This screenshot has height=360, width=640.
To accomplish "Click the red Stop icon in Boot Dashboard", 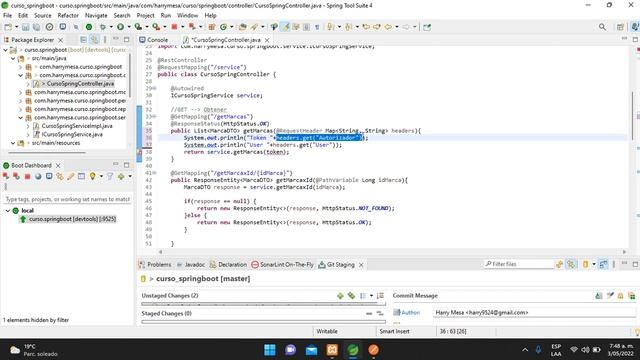I will (27, 176).
